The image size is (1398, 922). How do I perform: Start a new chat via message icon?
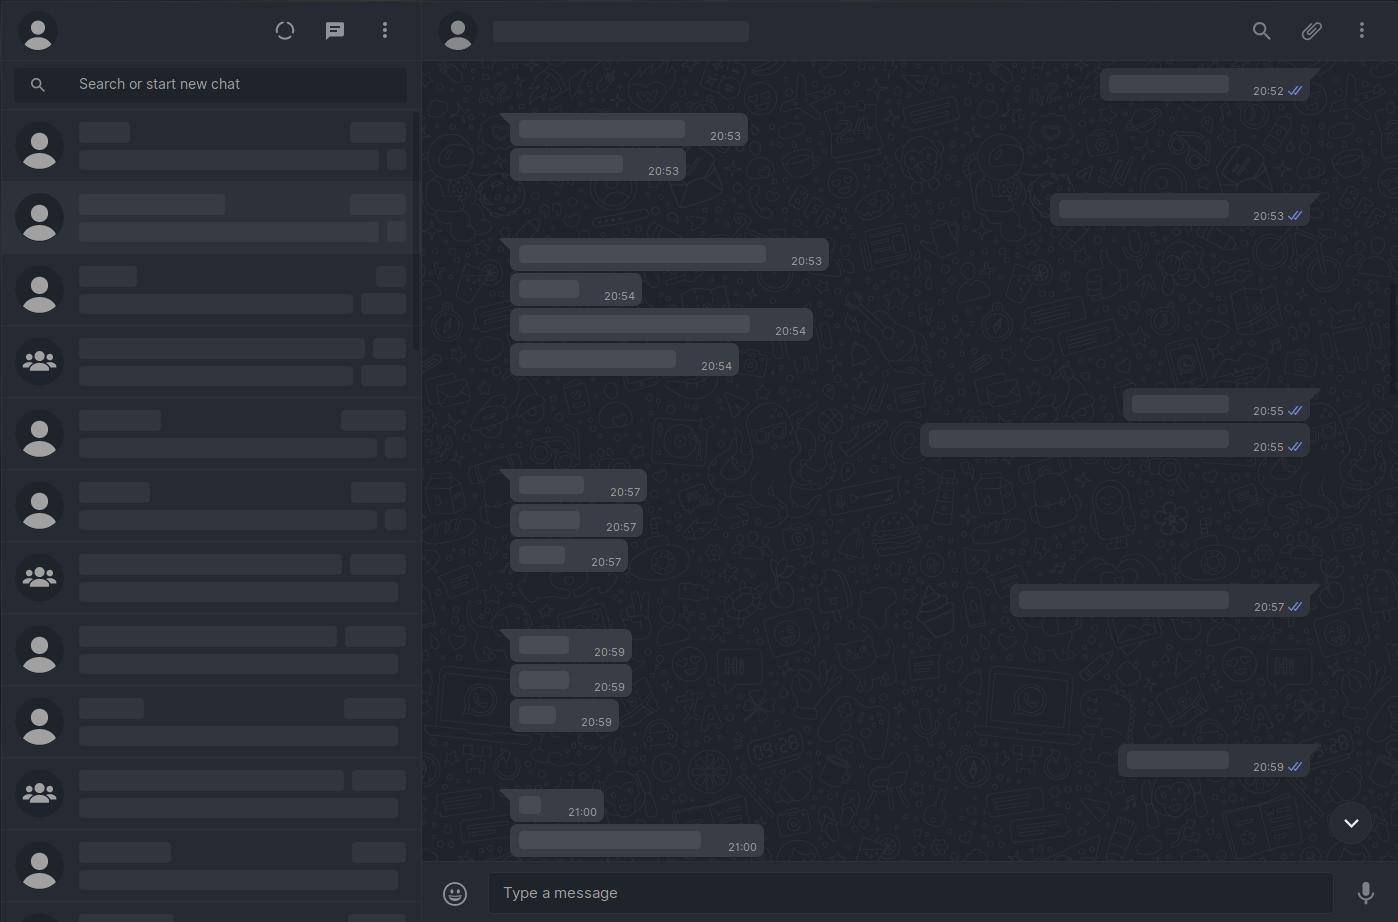[x=335, y=31]
